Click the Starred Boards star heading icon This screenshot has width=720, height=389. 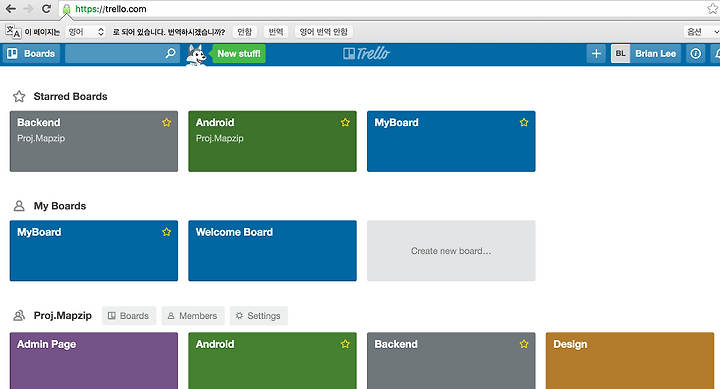(19, 96)
